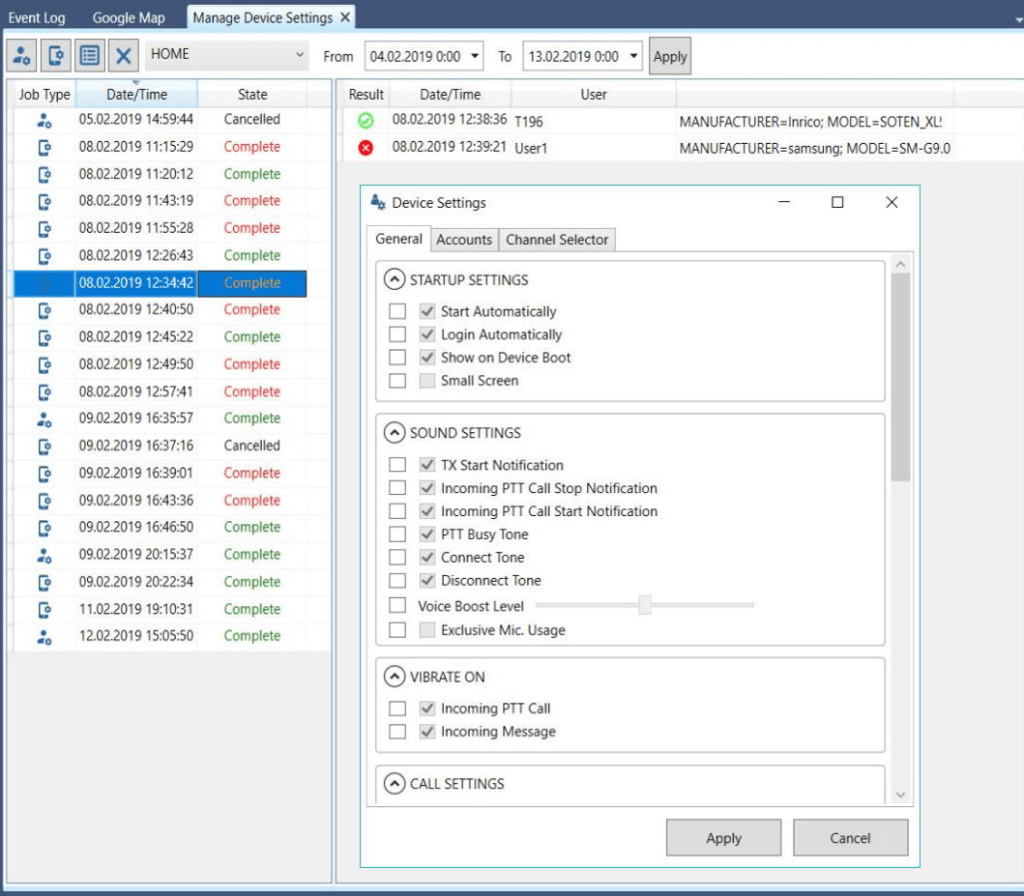
Task: Click job icon for 08.02.2019 12:40:50 row
Action: [x=44, y=310]
